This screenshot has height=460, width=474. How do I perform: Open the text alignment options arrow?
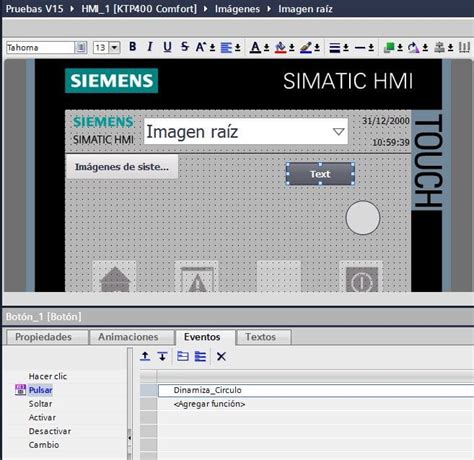pyautogui.click(x=237, y=48)
